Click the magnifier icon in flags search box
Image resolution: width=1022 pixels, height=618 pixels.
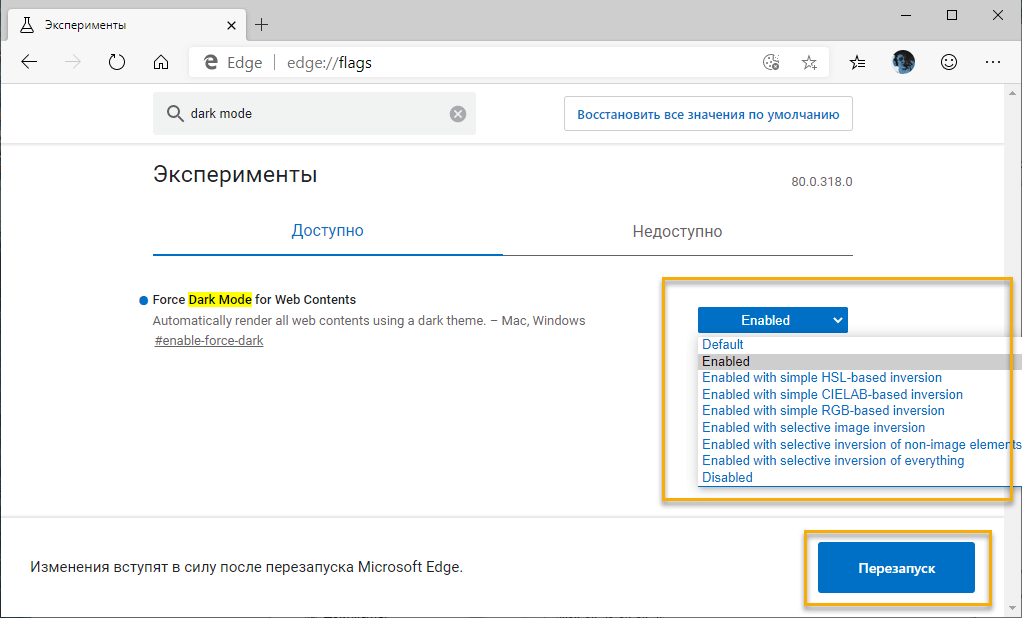pos(173,113)
